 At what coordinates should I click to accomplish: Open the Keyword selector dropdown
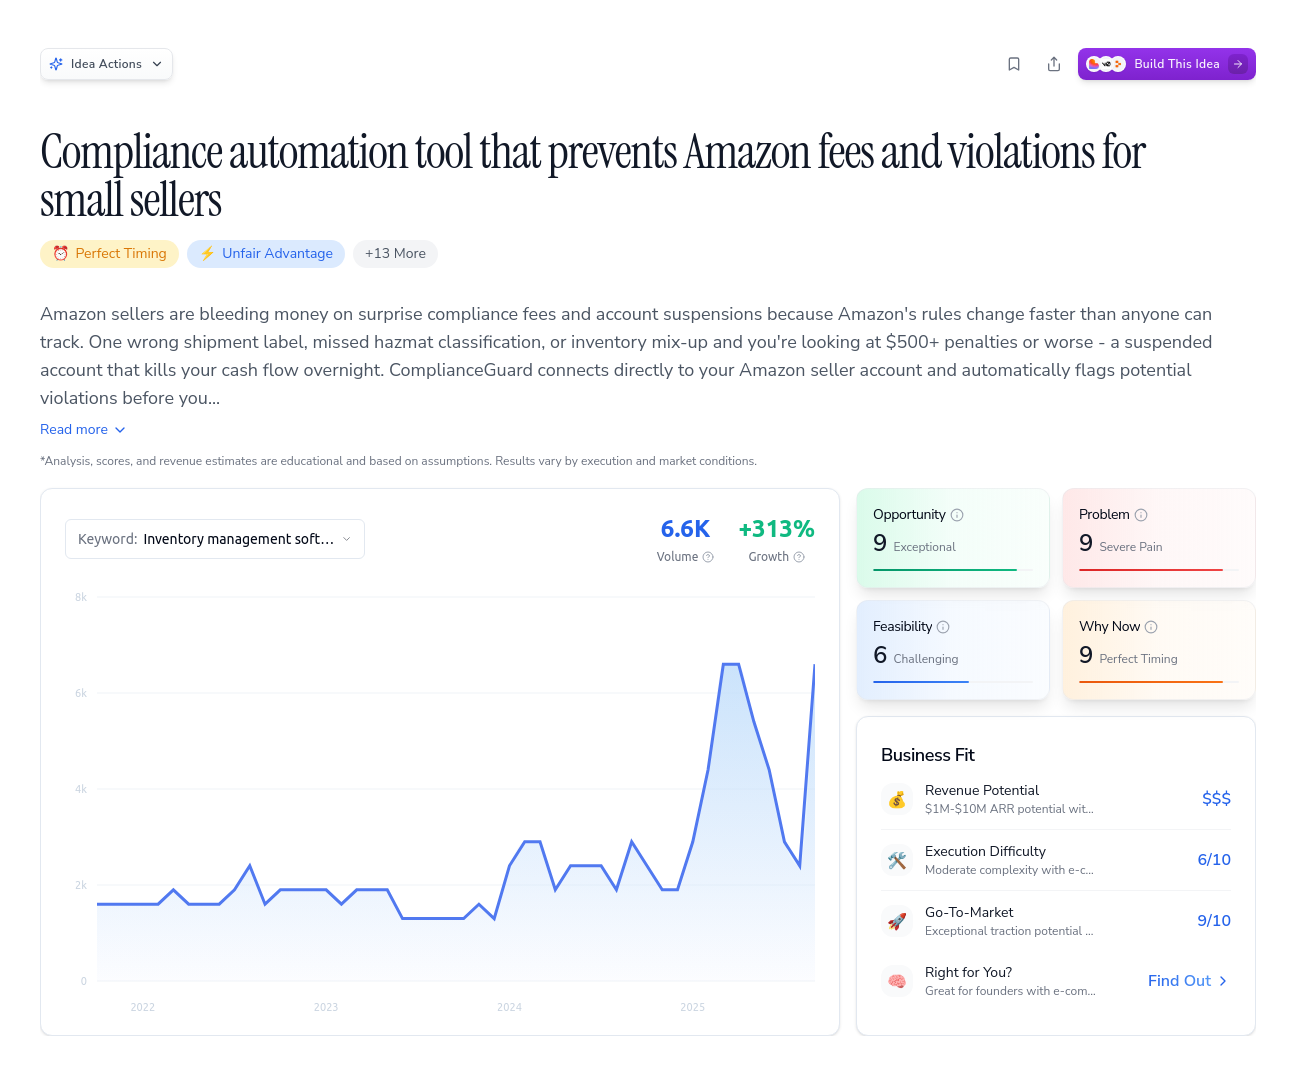coord(214,538)
